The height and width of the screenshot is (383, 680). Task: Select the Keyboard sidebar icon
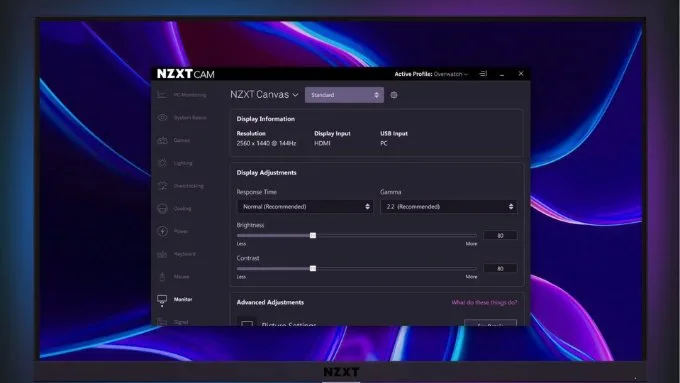(162, 254)
